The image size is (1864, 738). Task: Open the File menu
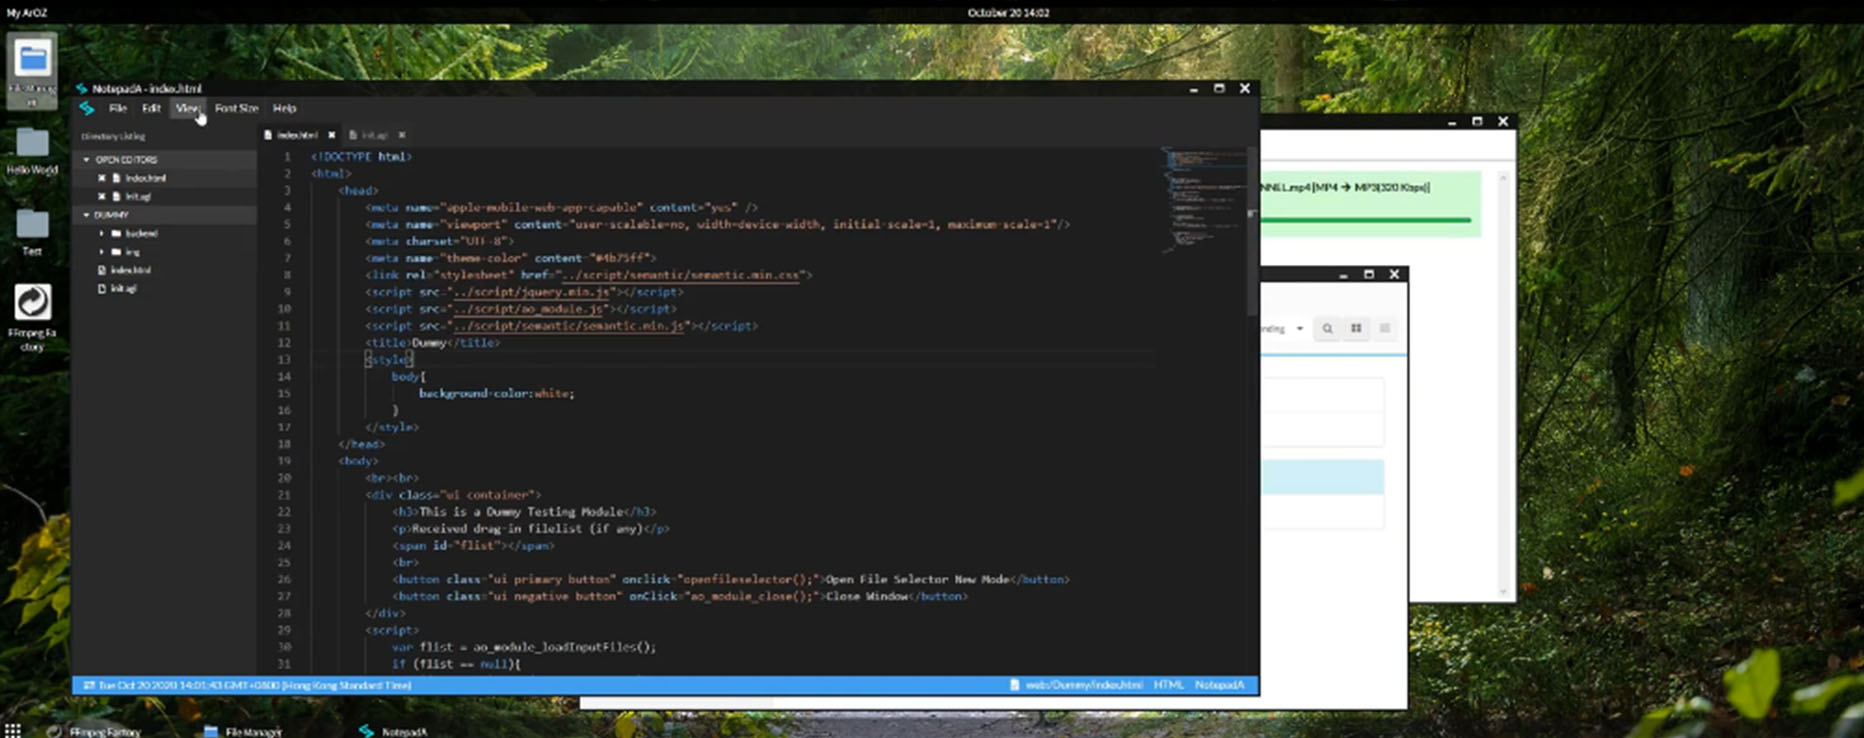click(x=118, y=108)
